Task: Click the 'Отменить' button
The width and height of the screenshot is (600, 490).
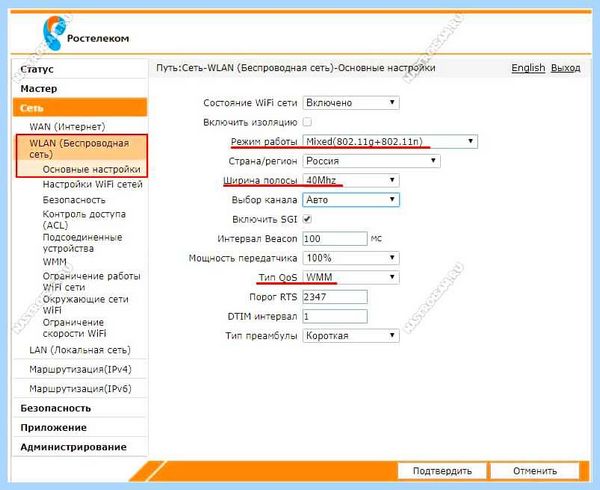Action: [x=535, y=471]
